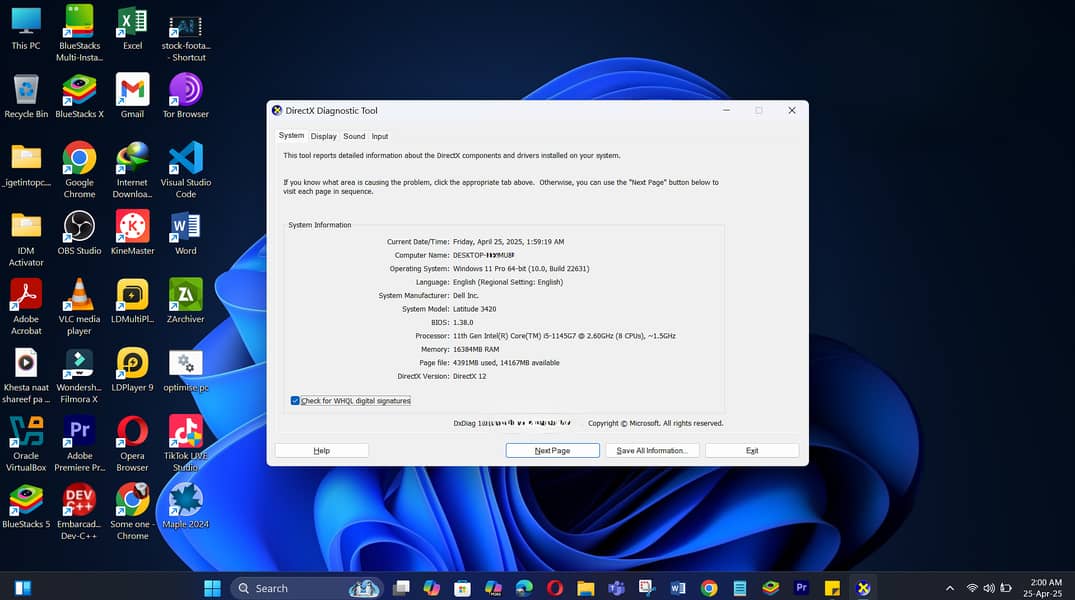Close DirectX Diagnostic Tool window
This screenshot has width=1075, height=600.
(792, 110)
